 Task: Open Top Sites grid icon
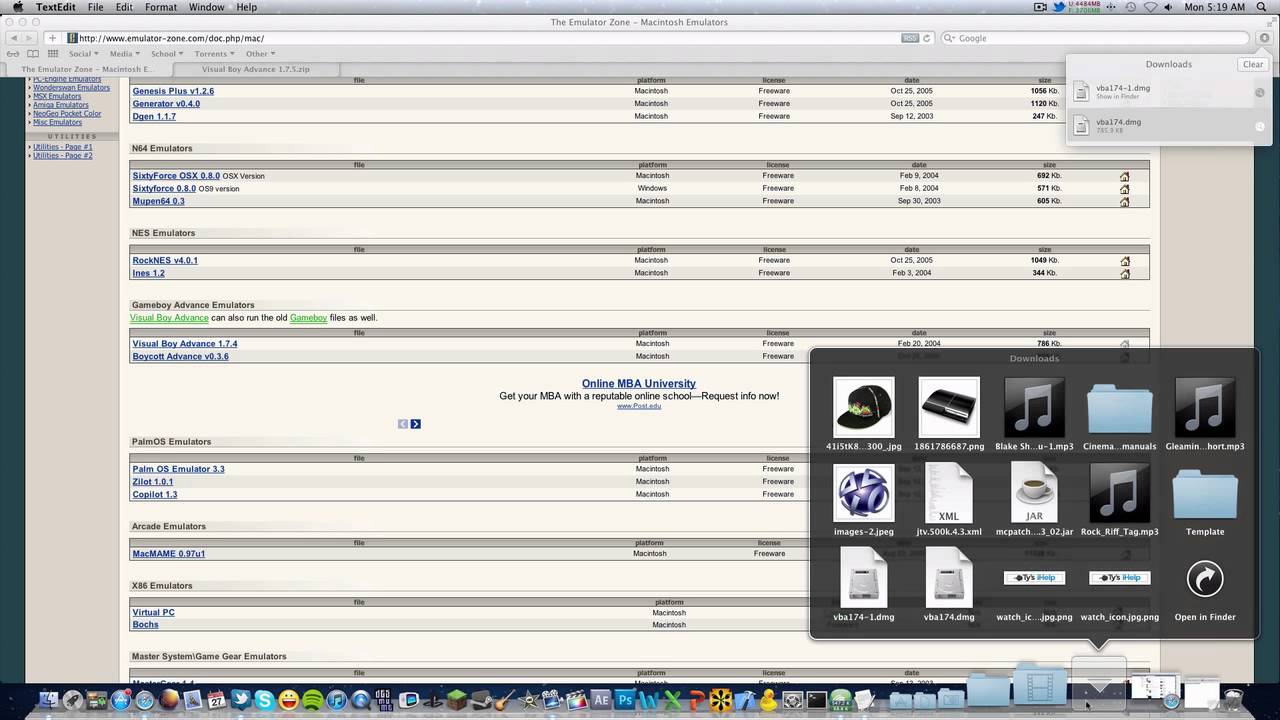click(x=51, y=54)
